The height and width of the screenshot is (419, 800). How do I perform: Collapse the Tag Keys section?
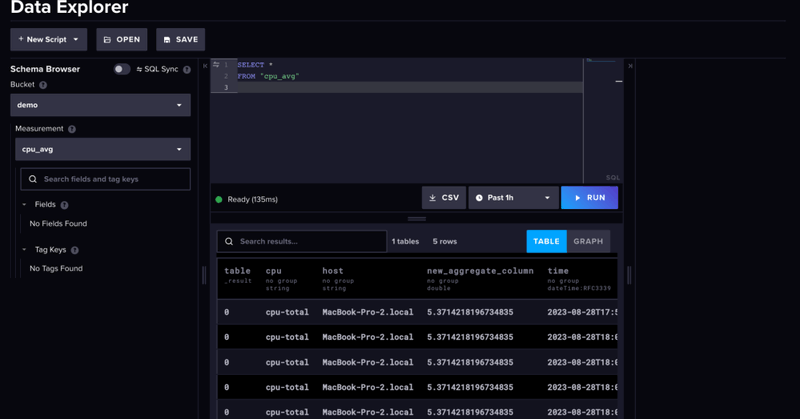[24, 250]
